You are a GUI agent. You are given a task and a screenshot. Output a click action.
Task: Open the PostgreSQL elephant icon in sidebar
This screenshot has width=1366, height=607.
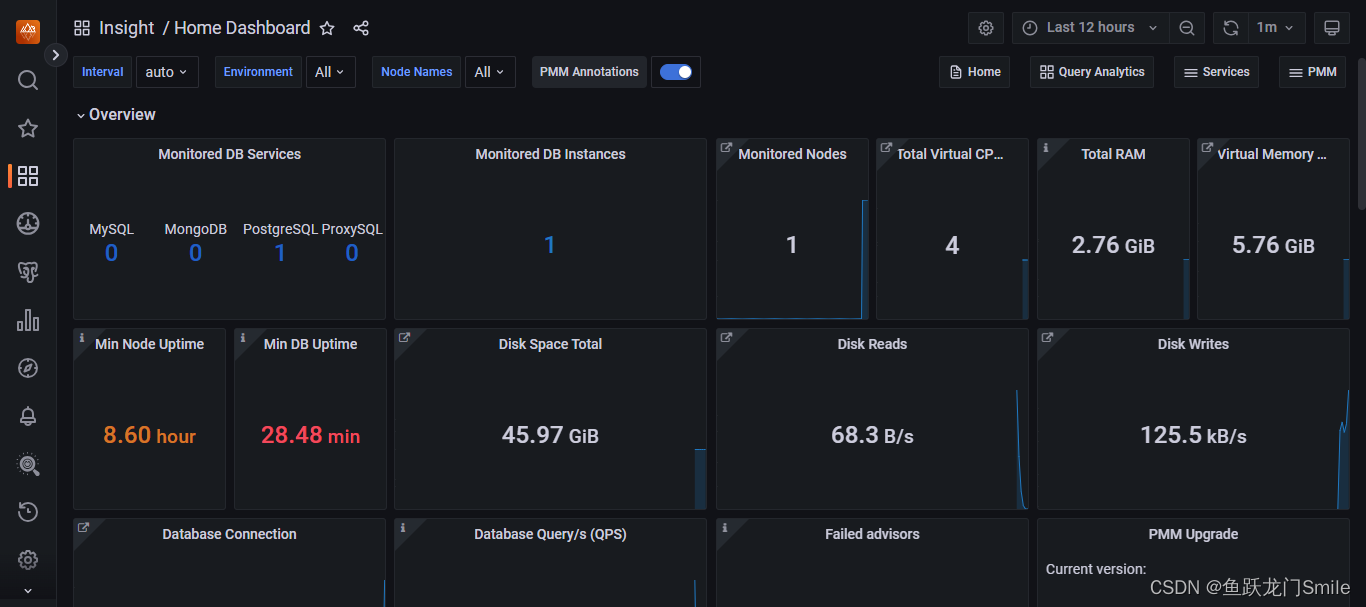click(28, 272)
